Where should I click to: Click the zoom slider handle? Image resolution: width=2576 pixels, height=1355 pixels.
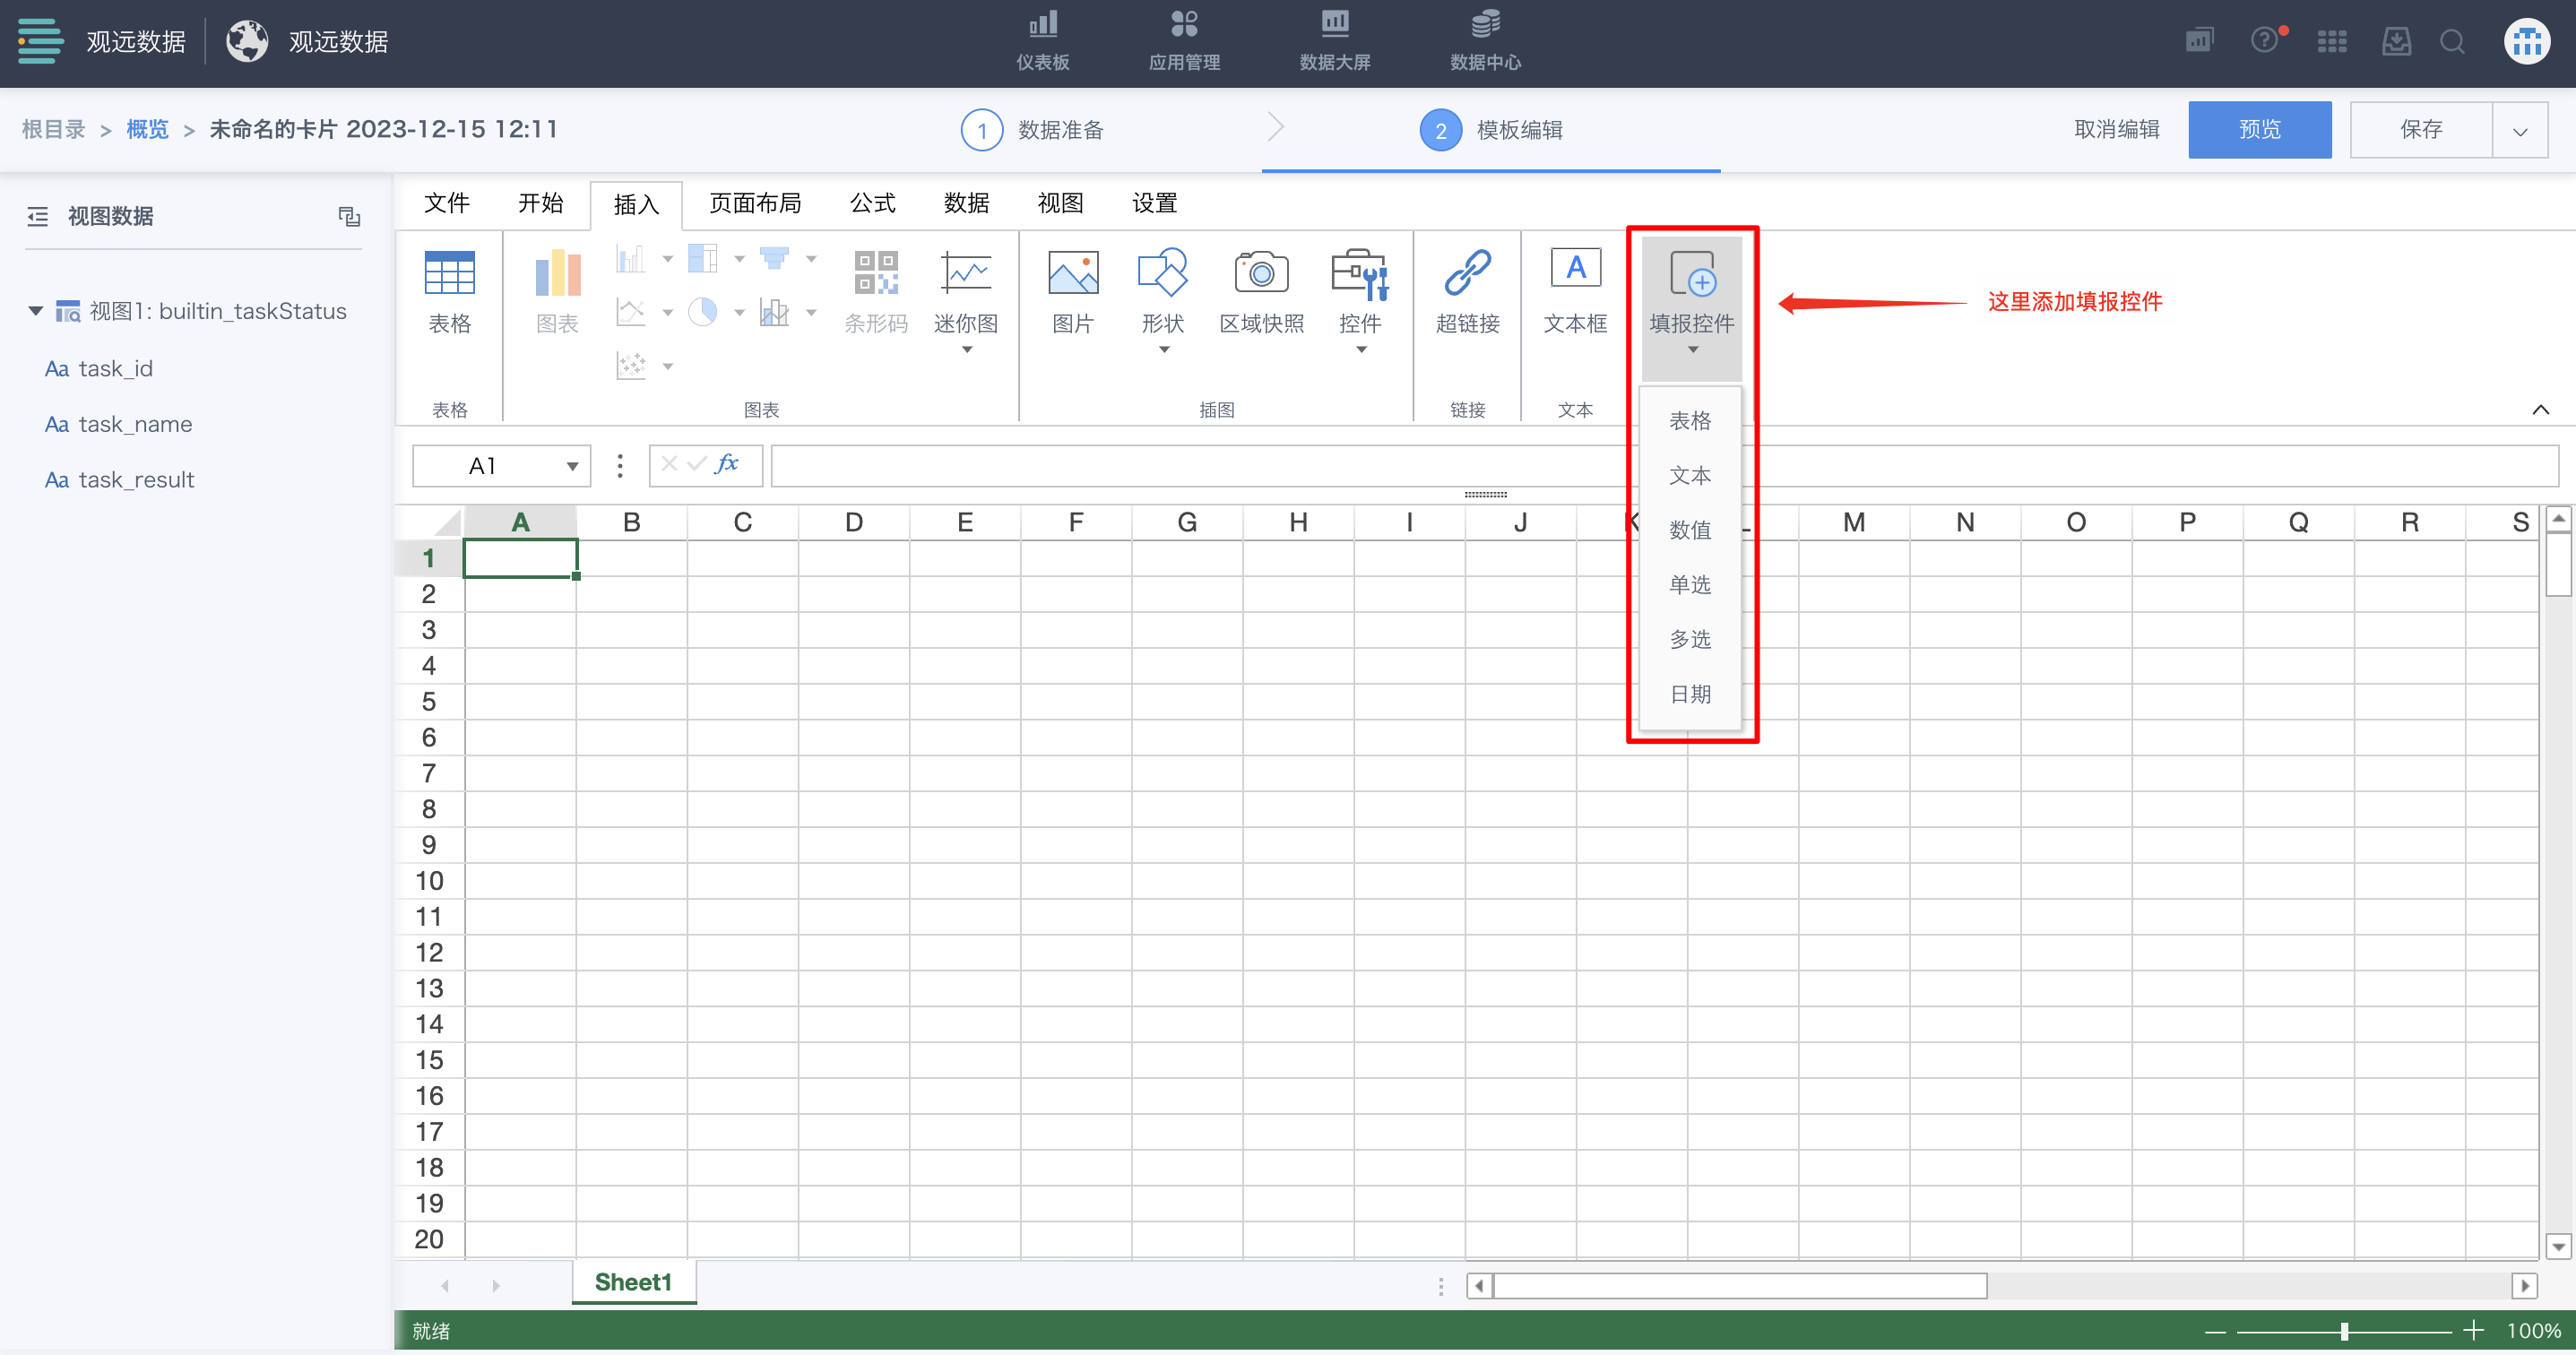[2344, 1331]
